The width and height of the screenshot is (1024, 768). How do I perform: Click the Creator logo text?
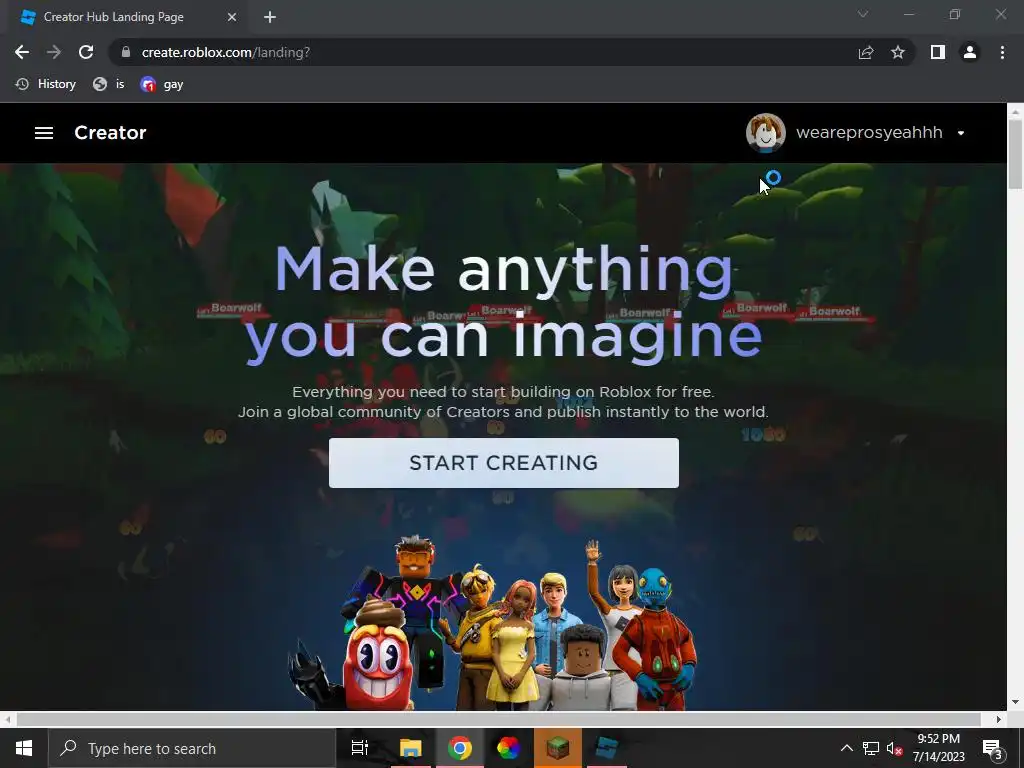click(x=110, y=133)
